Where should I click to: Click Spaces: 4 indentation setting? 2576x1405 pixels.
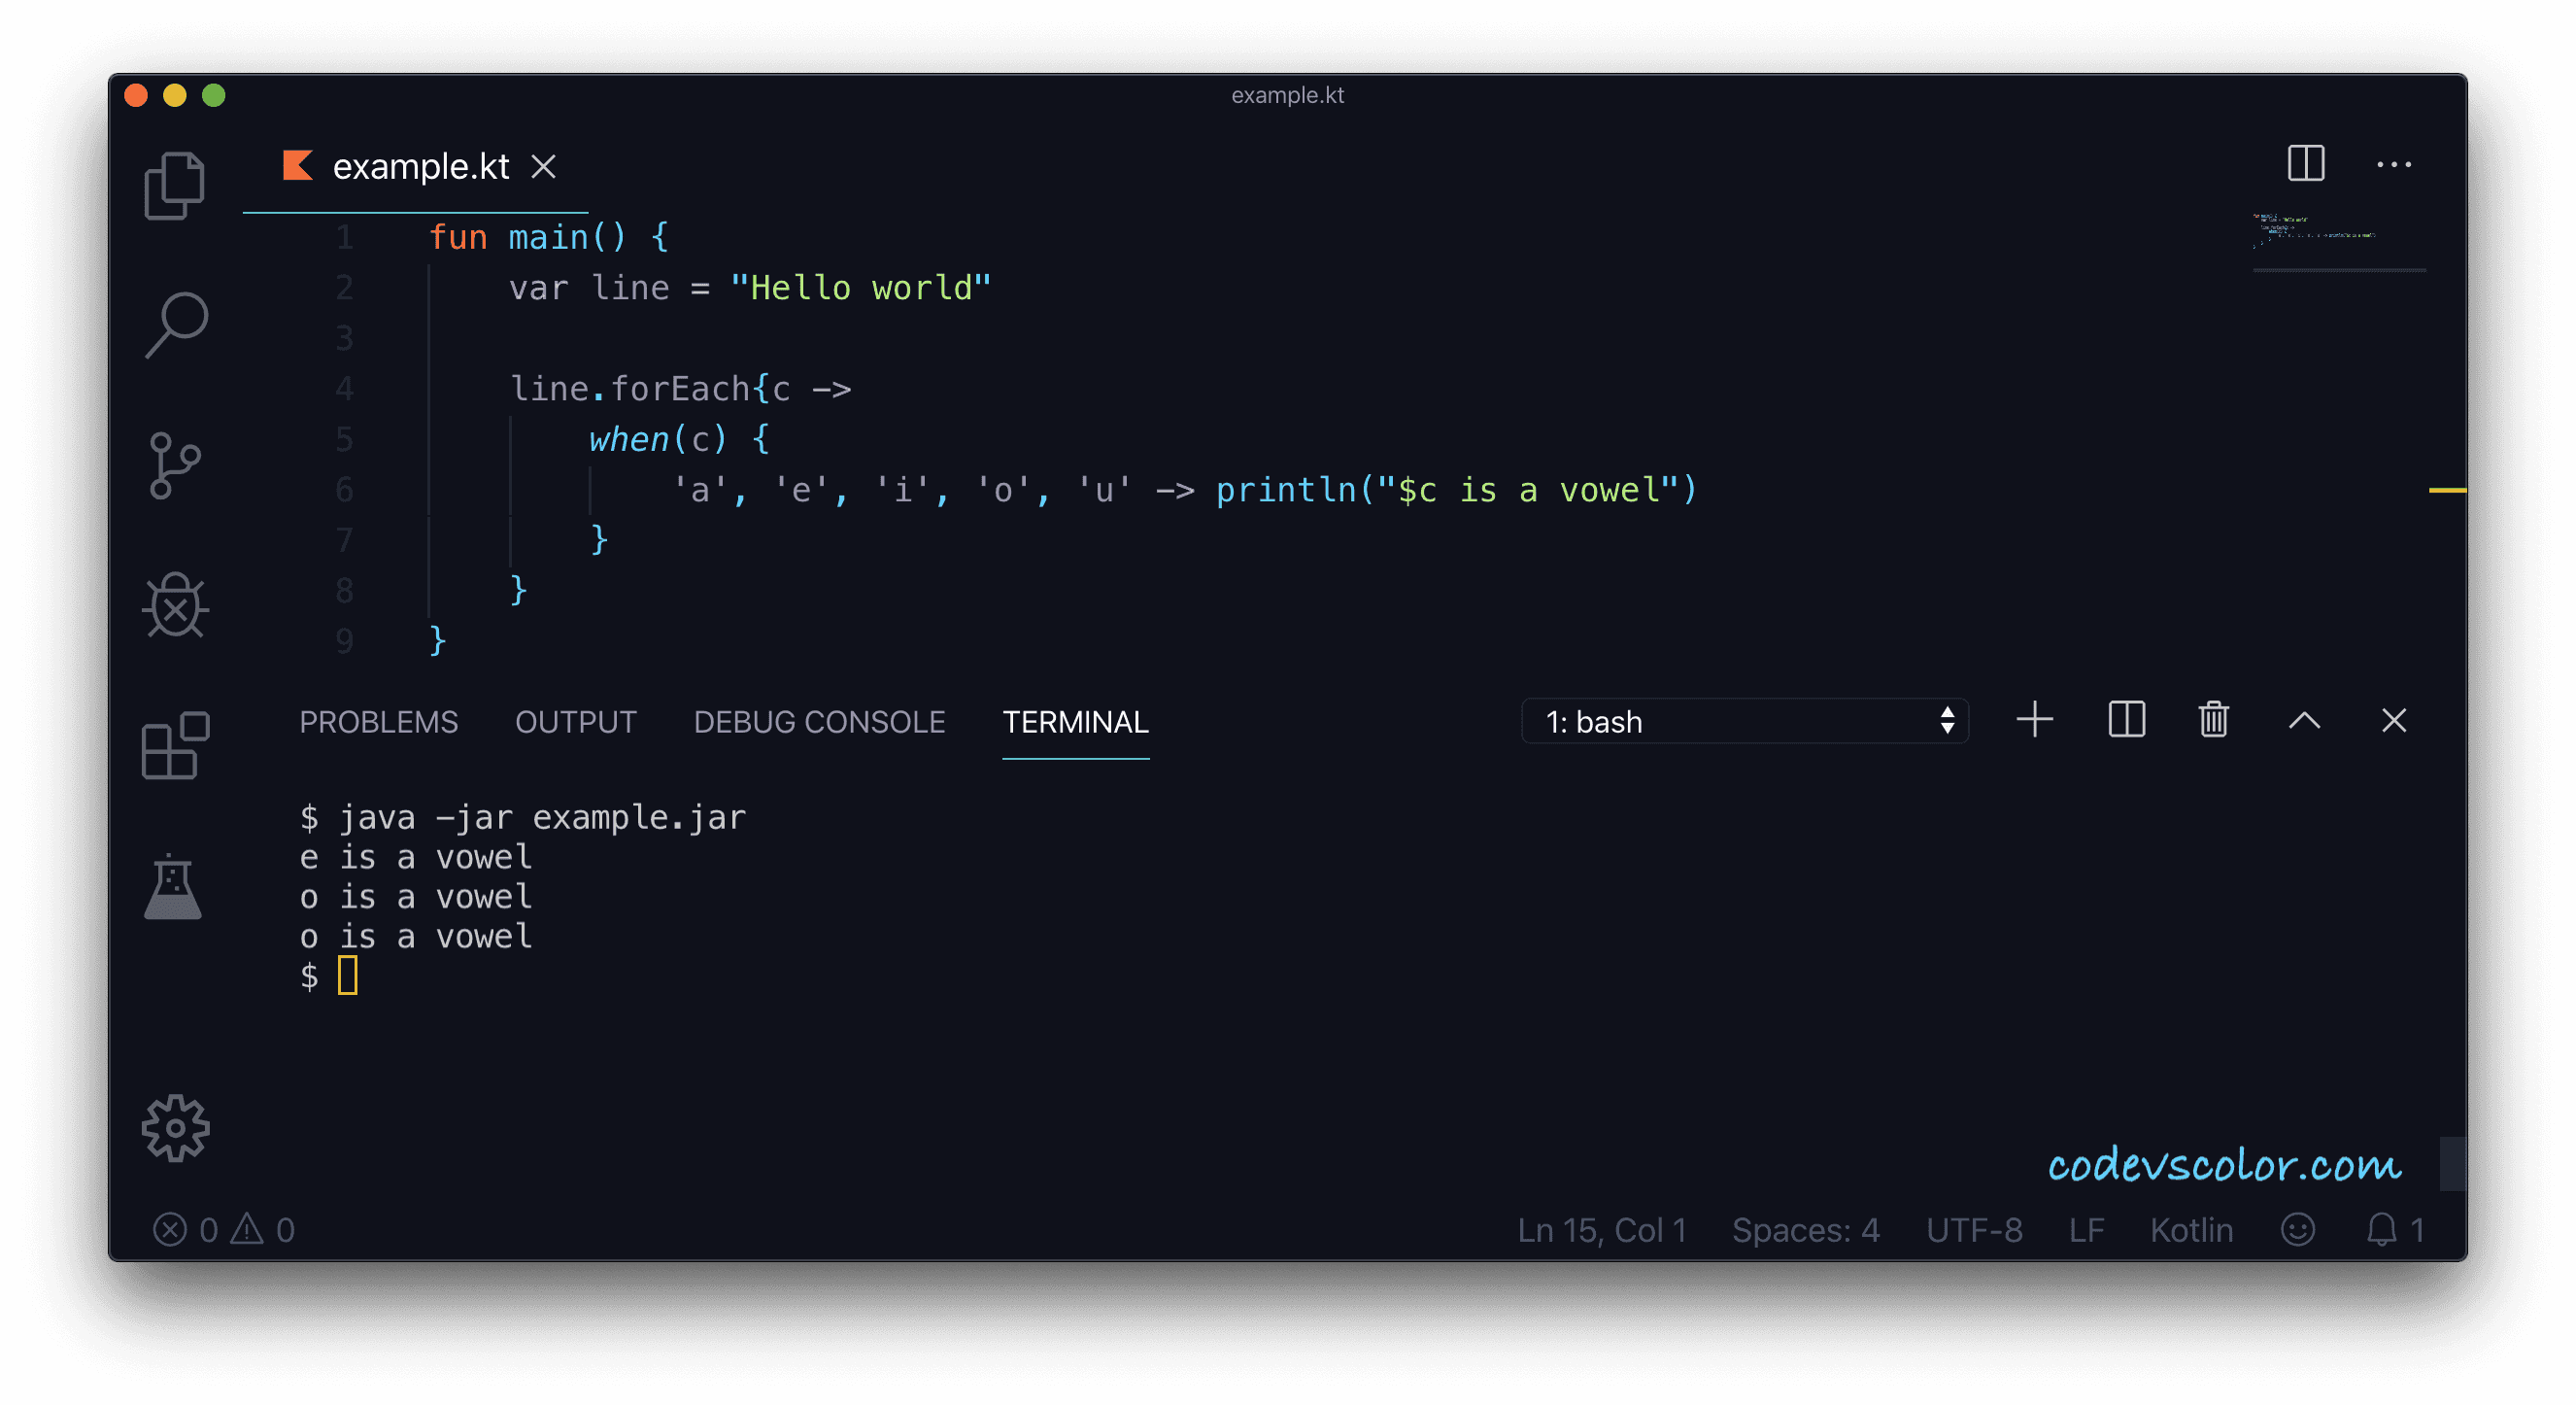(1805, 1230)
